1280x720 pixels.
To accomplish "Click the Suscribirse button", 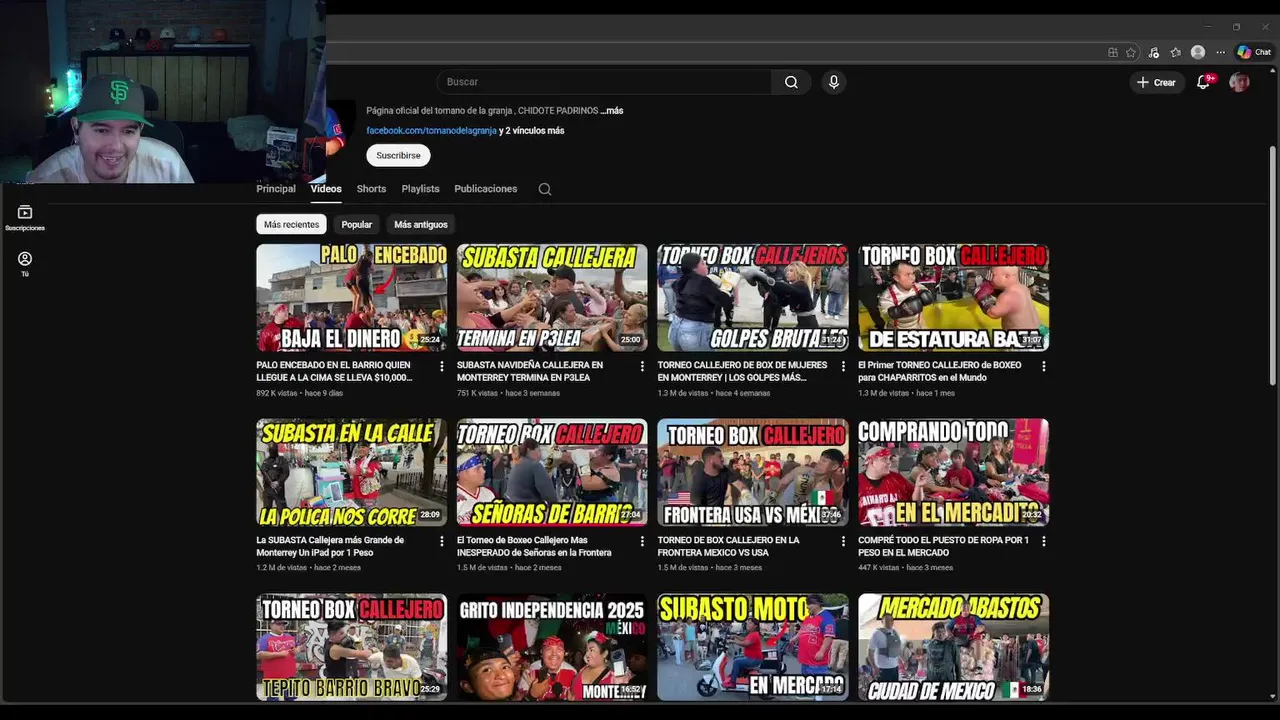I will [398, 155].
